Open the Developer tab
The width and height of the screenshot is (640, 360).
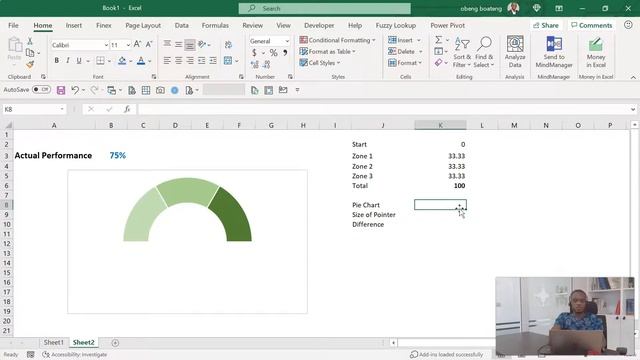coord(319,25)
